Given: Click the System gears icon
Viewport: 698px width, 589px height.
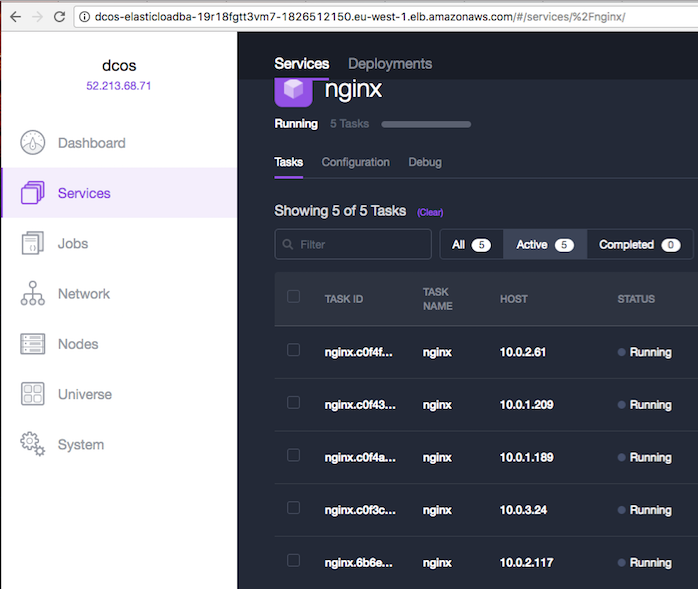Looking at the screenshot, I should [32, 444].
